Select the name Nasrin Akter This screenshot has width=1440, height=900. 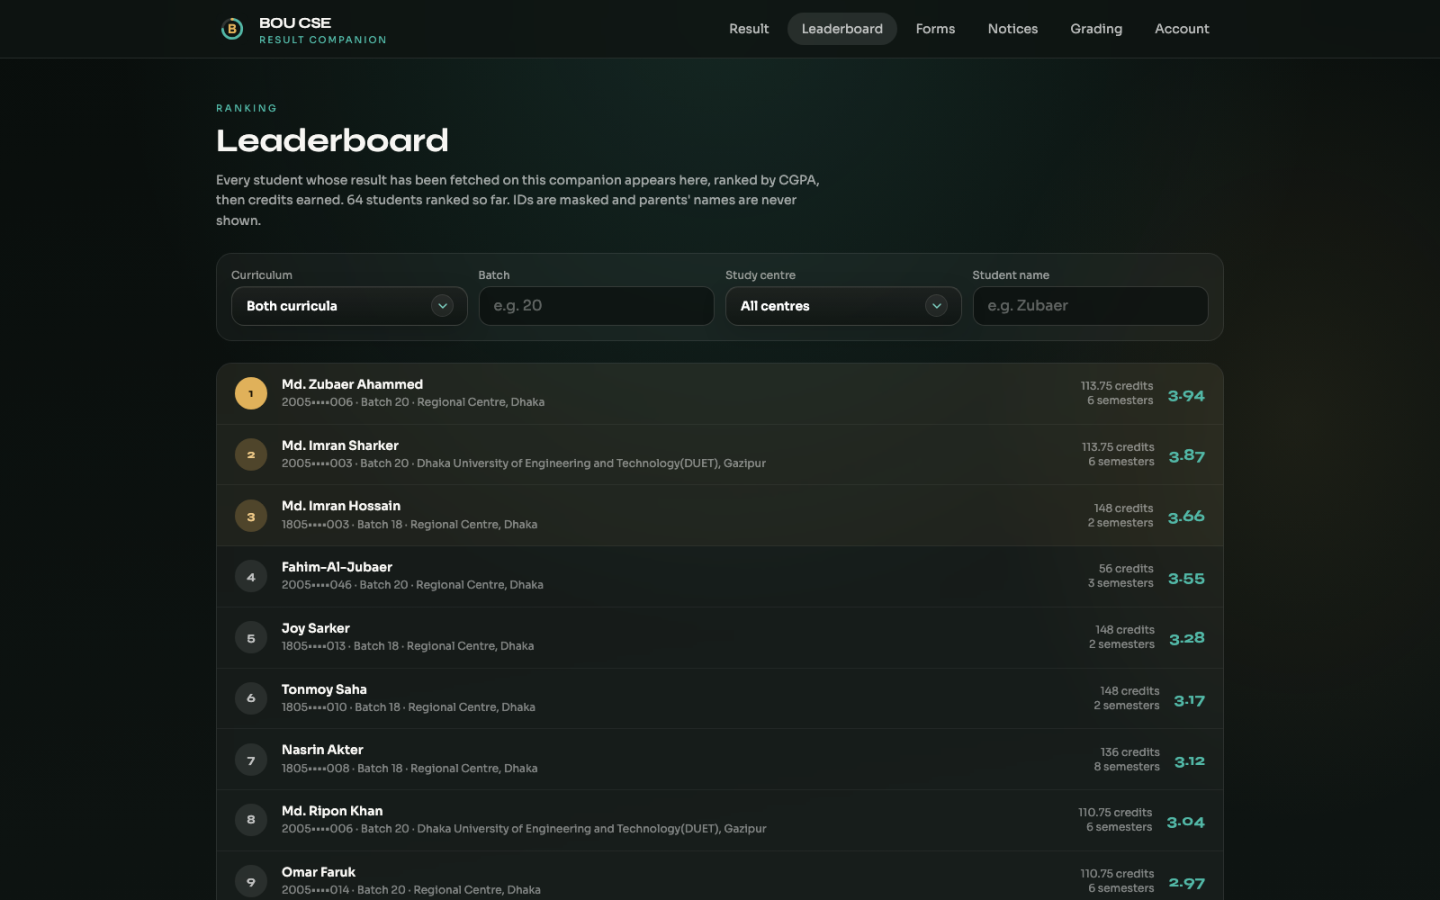point(322,750)
